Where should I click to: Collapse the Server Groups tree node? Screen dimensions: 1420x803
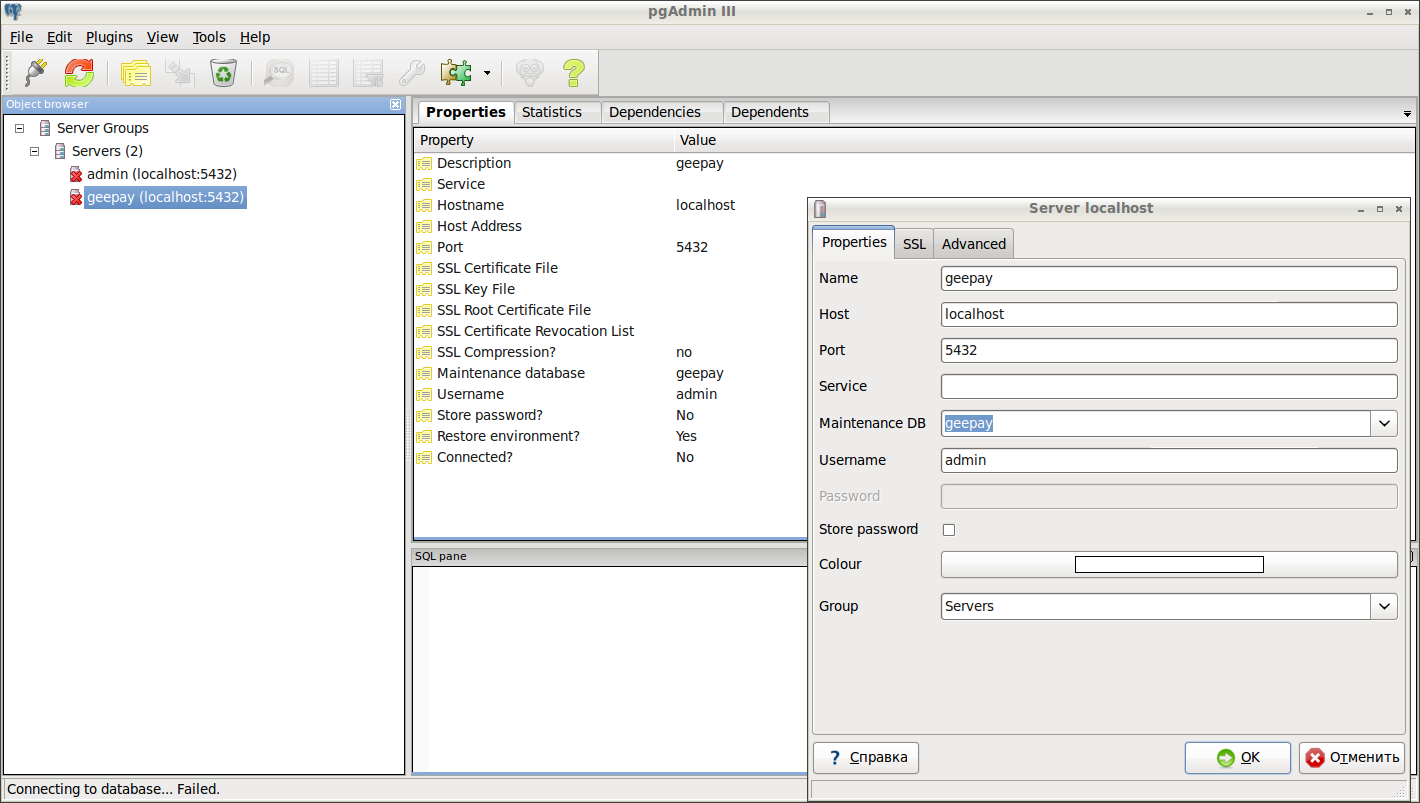(x=20, y=129)
